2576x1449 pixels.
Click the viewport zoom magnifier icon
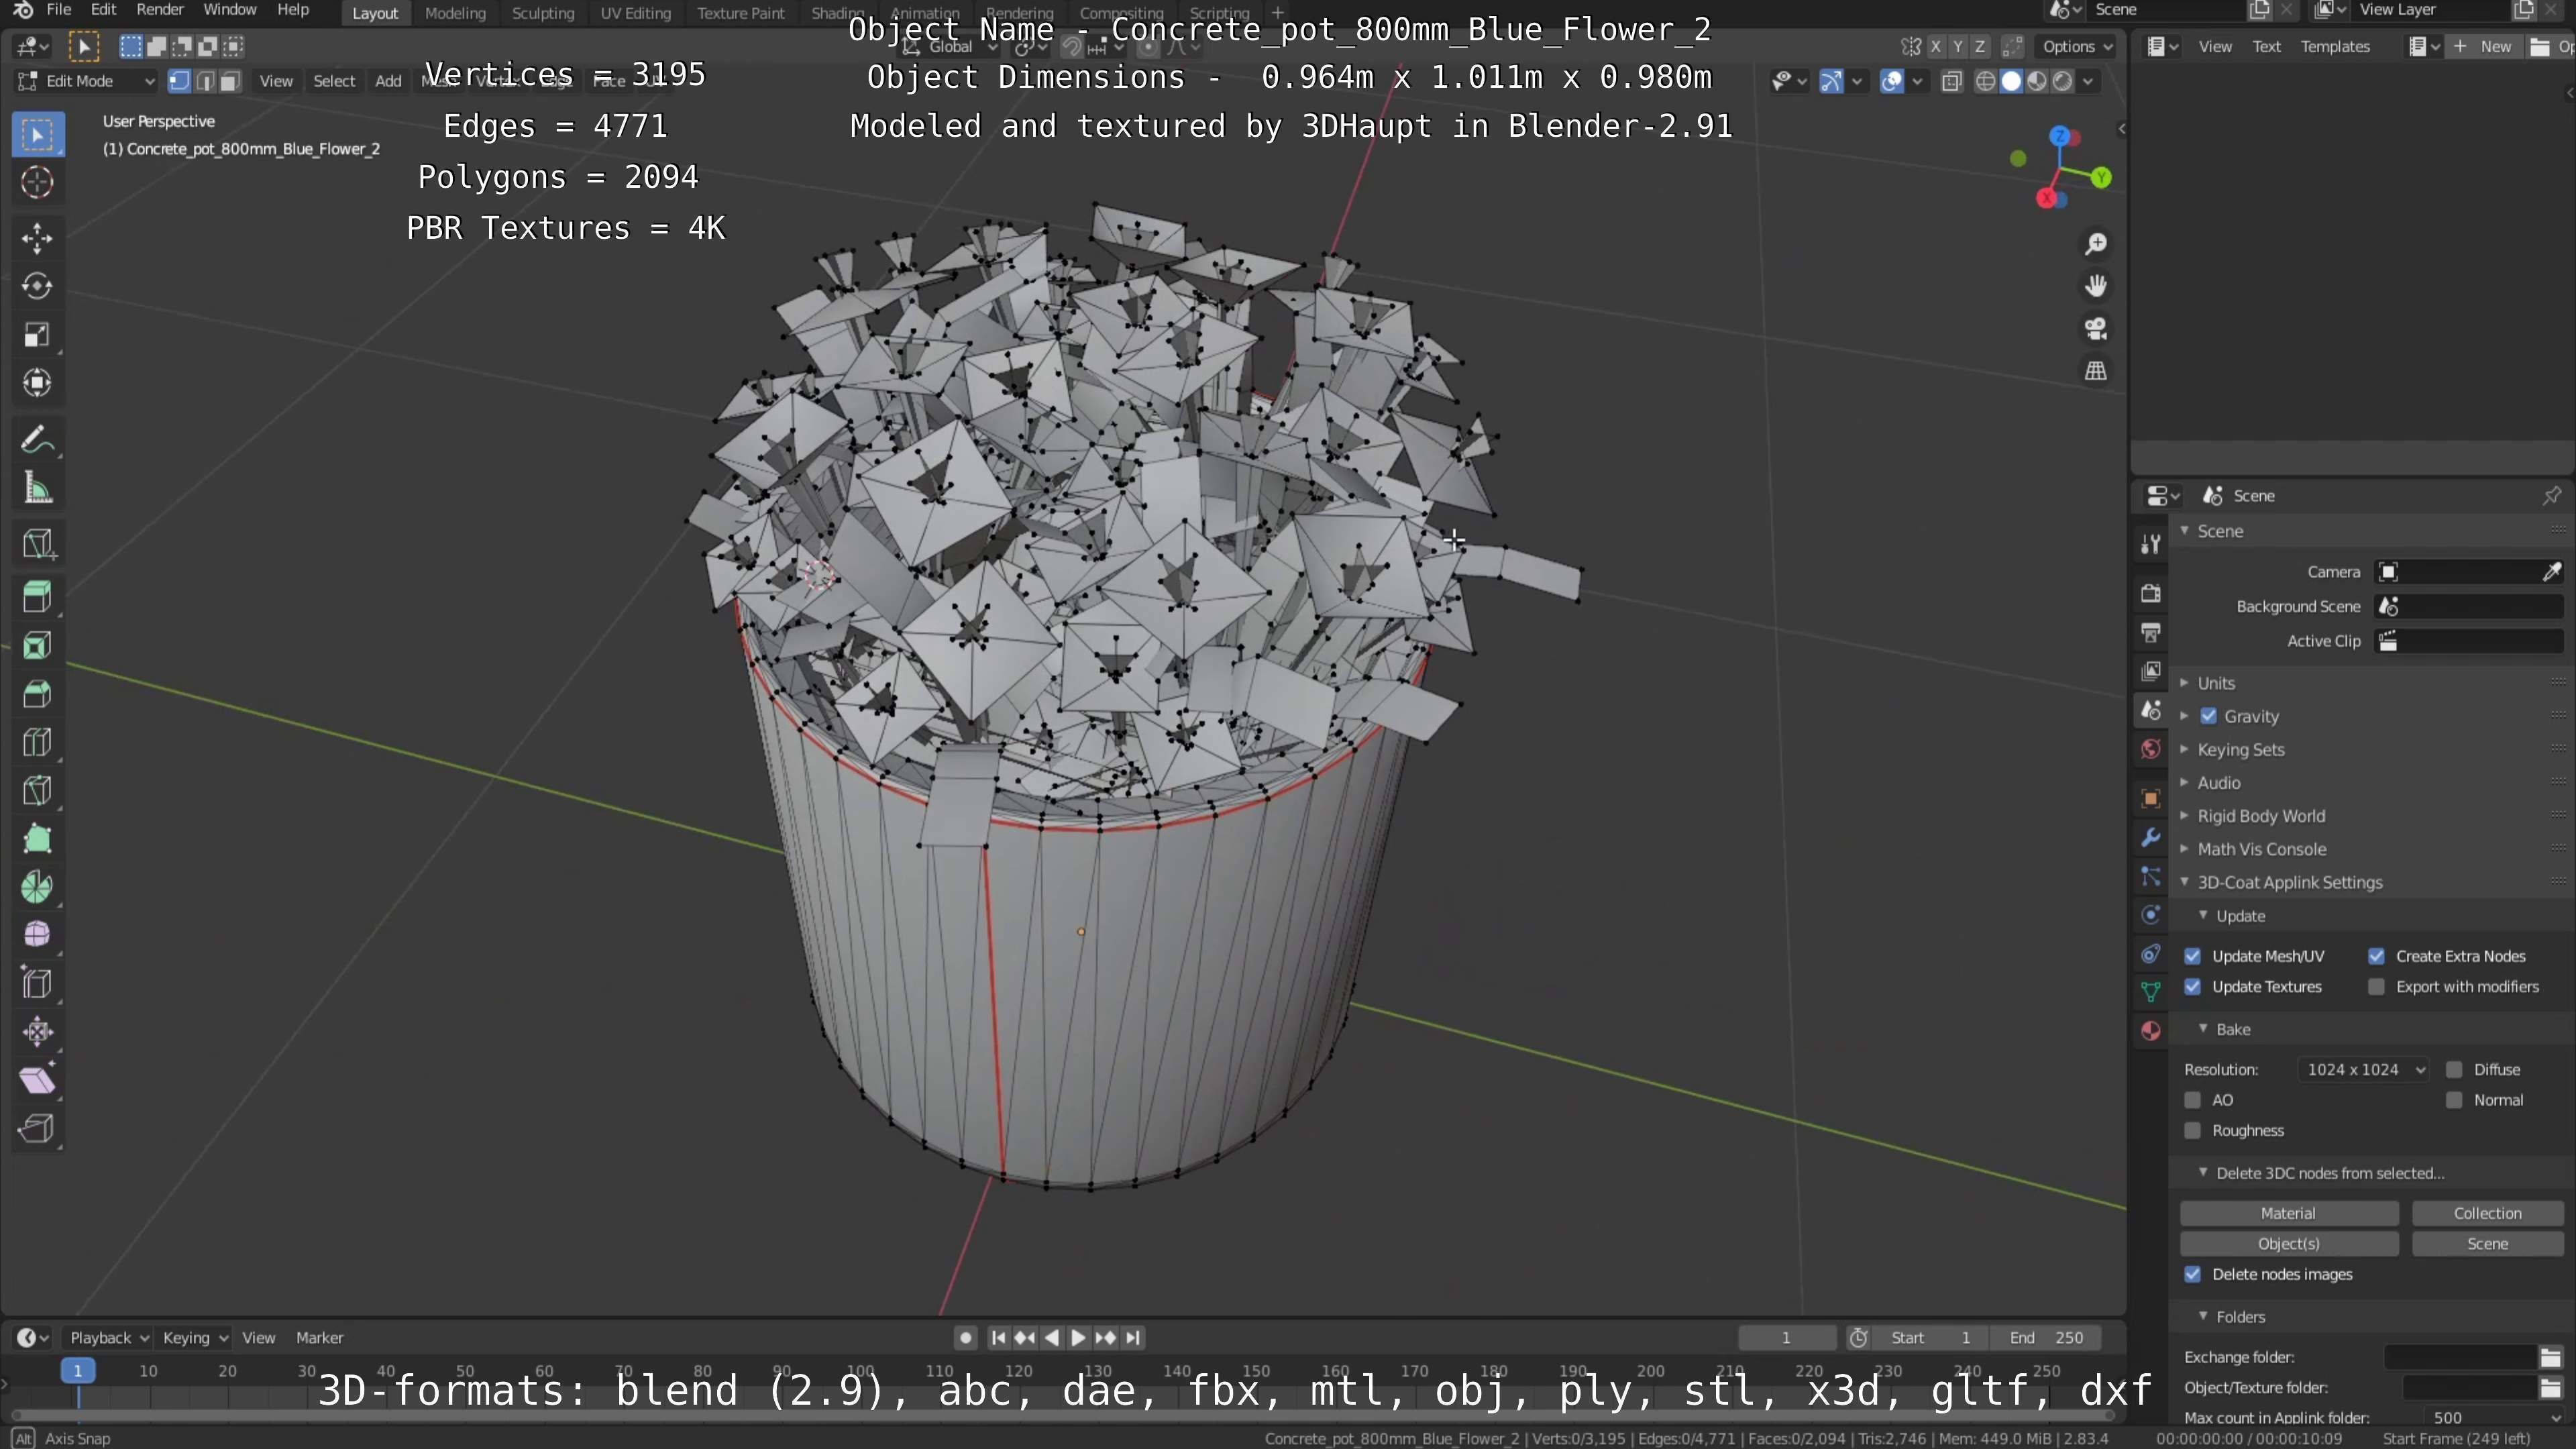[2095, 244]
